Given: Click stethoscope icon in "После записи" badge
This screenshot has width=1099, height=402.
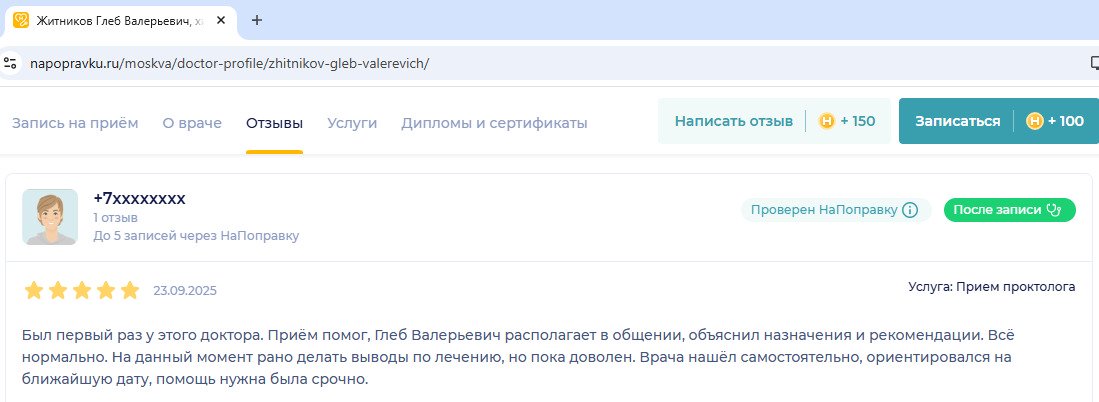Looking at the screenshot, I should 1052,210.
